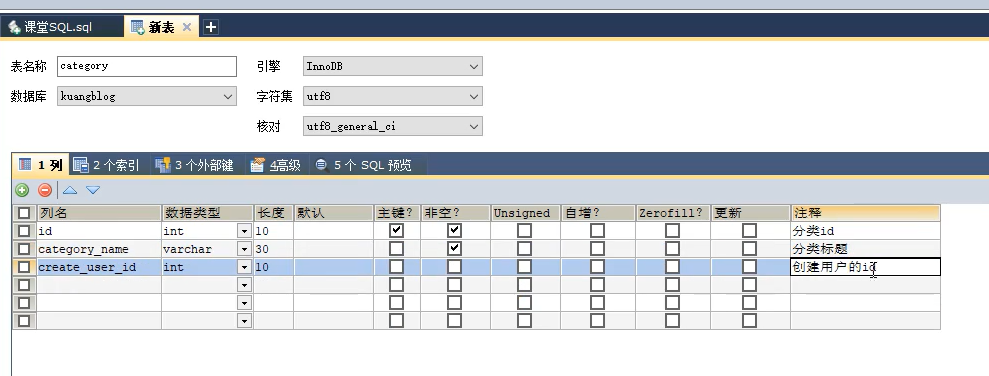Check Zerofill for category_name row

click(672, 249)
